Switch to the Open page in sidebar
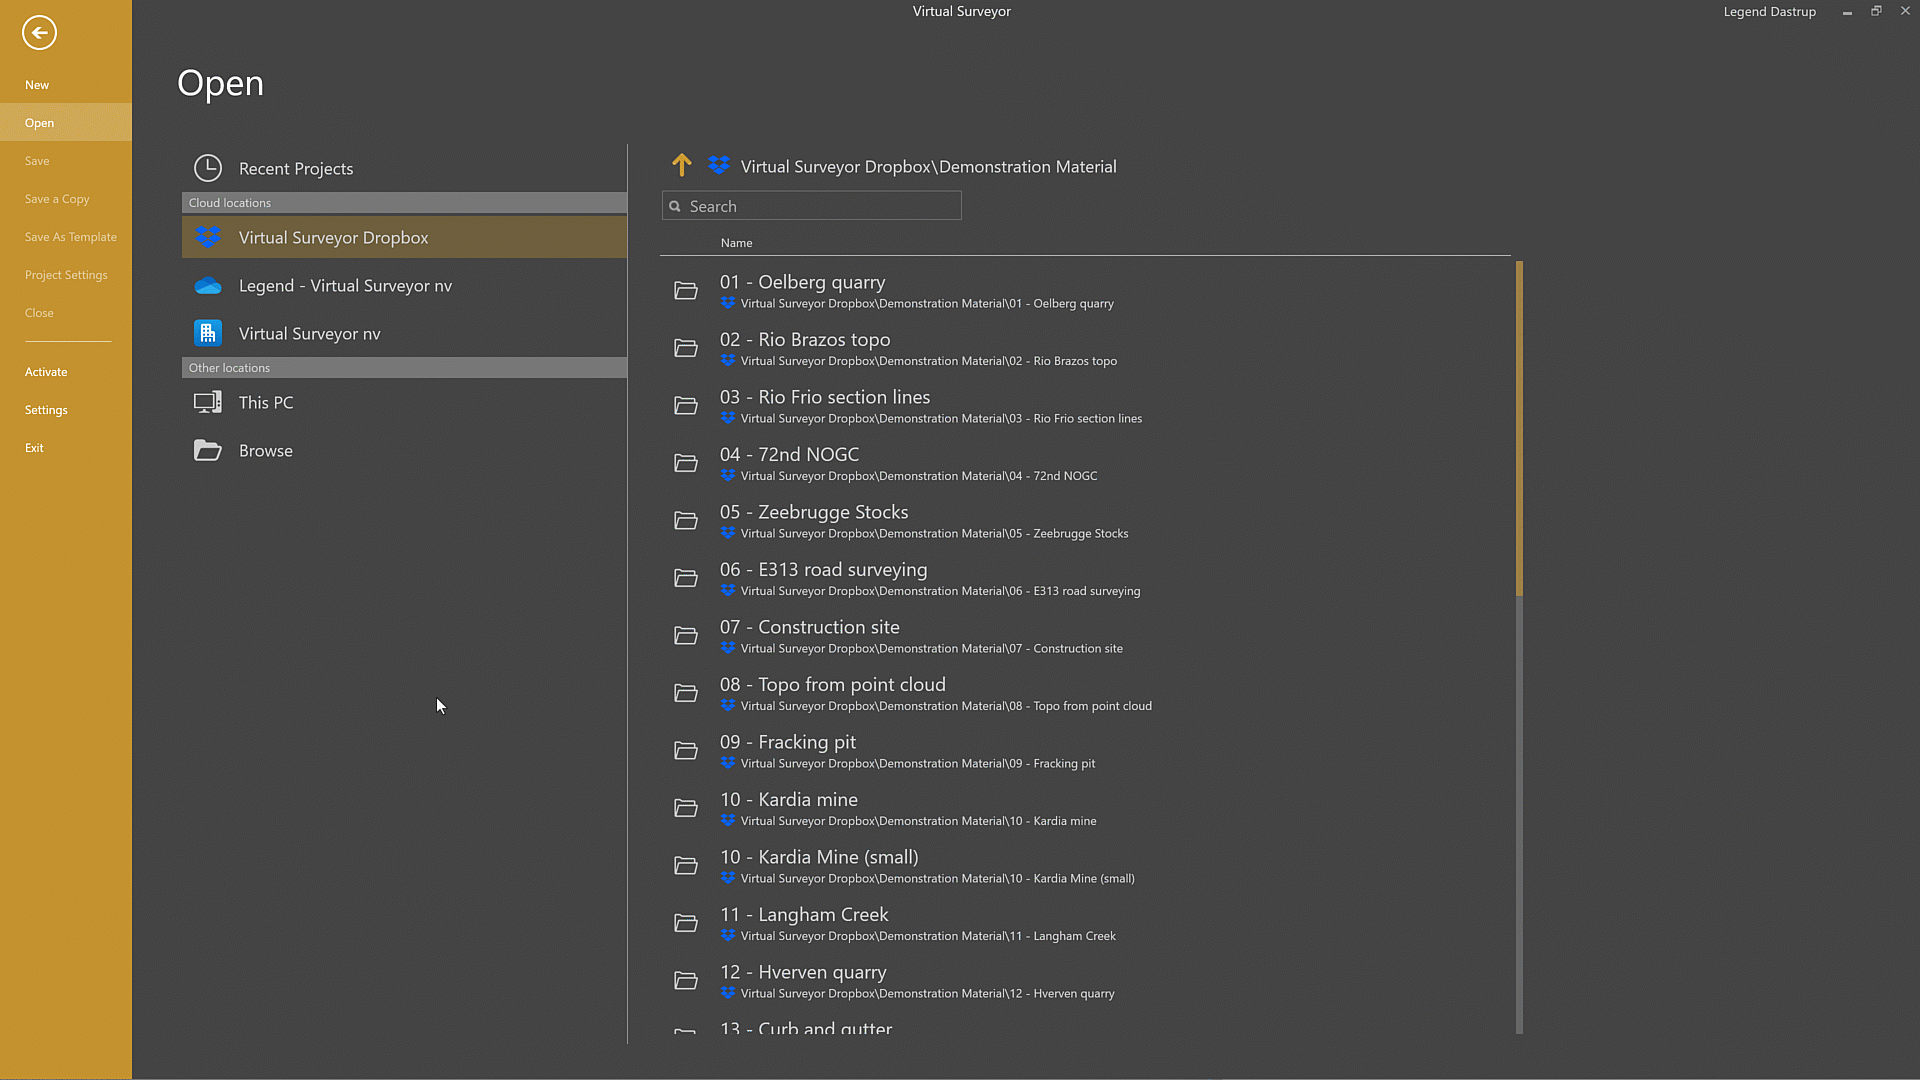Image resolution: width=1920 pixels, height=1080 pixels. point(39,122)
